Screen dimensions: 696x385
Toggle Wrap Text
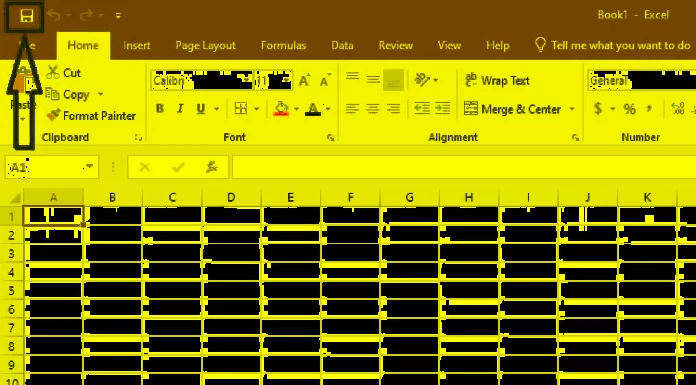pyautogui.click(x=497, y=81)
